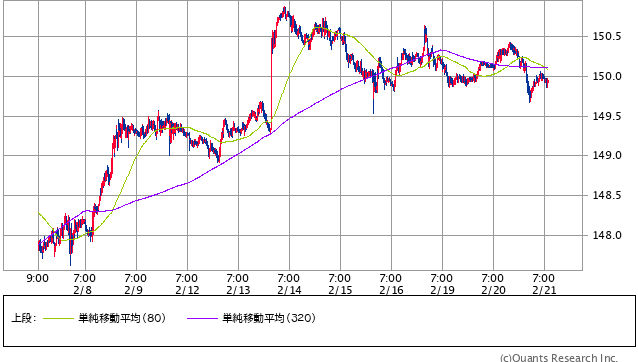Click the 2/14 date label
Screen dimensions: 638x362
pos(289,290)
